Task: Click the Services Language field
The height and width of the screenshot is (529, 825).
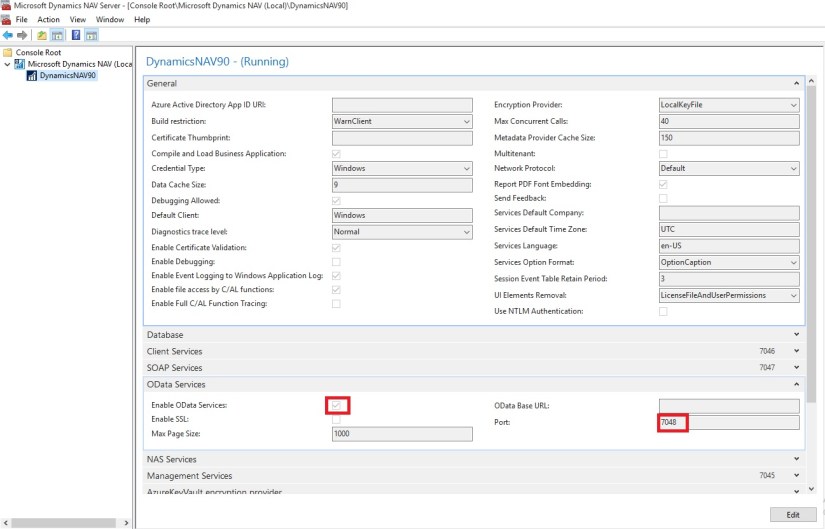Action: coord(729,246)
